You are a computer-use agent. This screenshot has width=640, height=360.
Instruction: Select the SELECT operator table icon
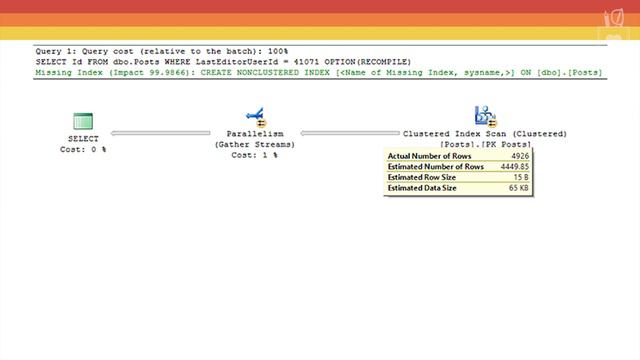click(83, 121)
